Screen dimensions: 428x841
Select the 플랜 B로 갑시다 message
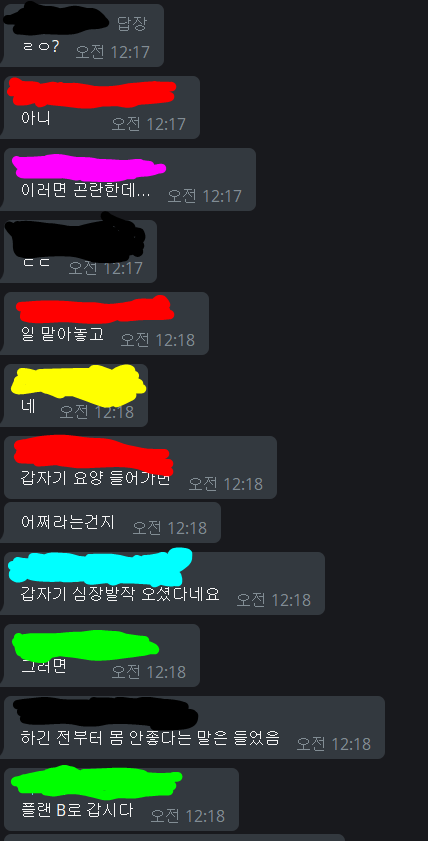click(77, 810)
